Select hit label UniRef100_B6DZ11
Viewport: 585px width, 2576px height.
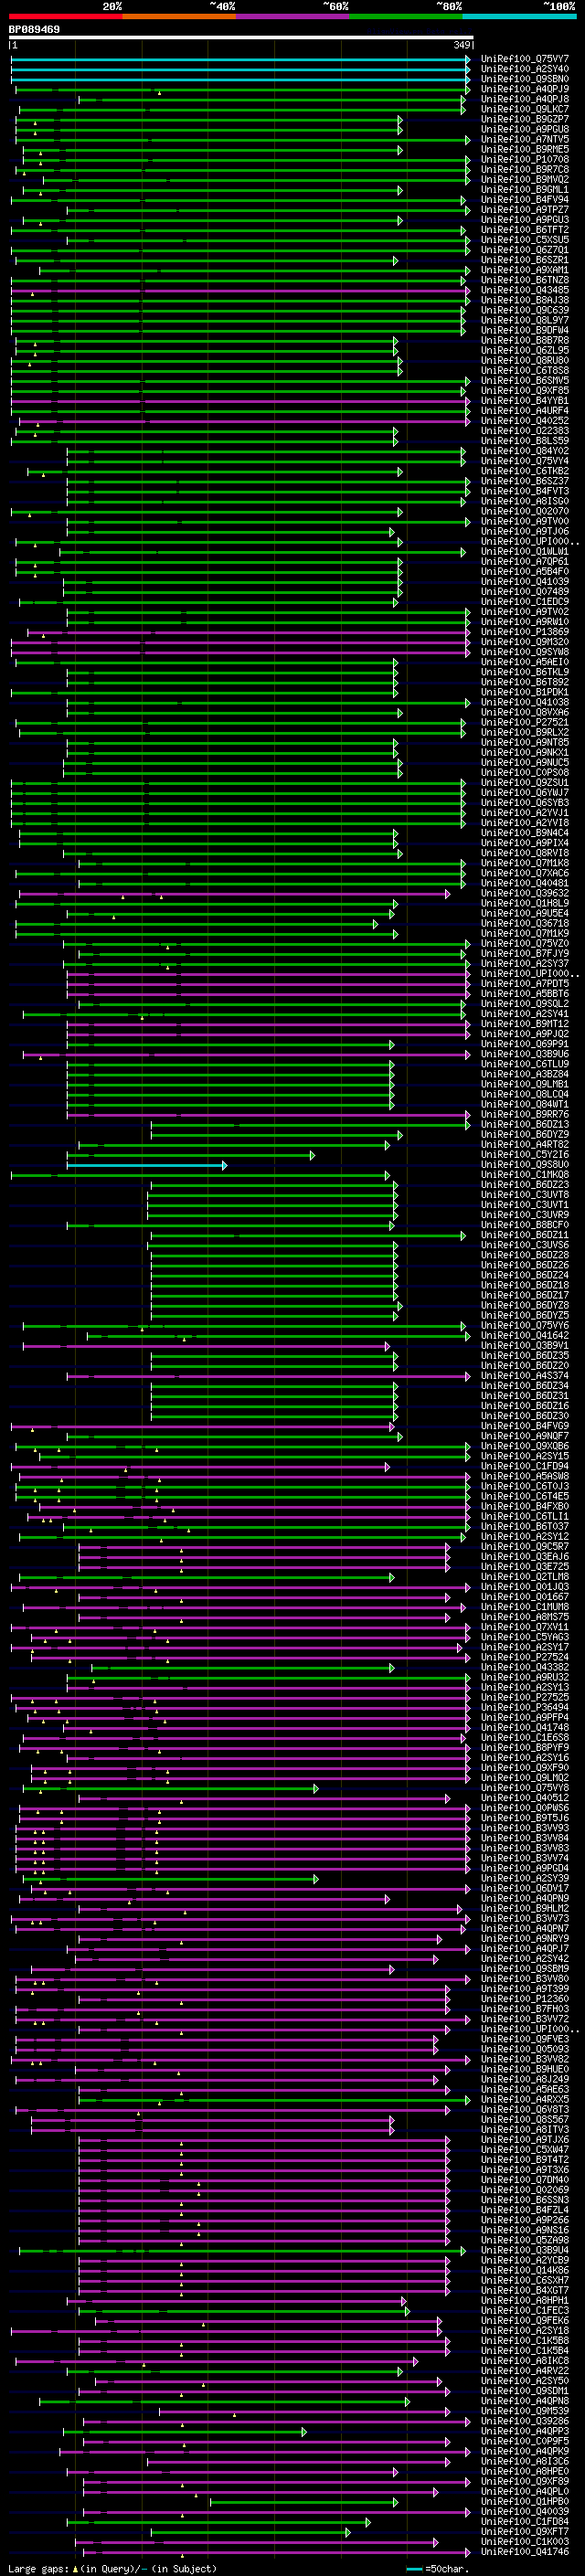[525, 1235]
